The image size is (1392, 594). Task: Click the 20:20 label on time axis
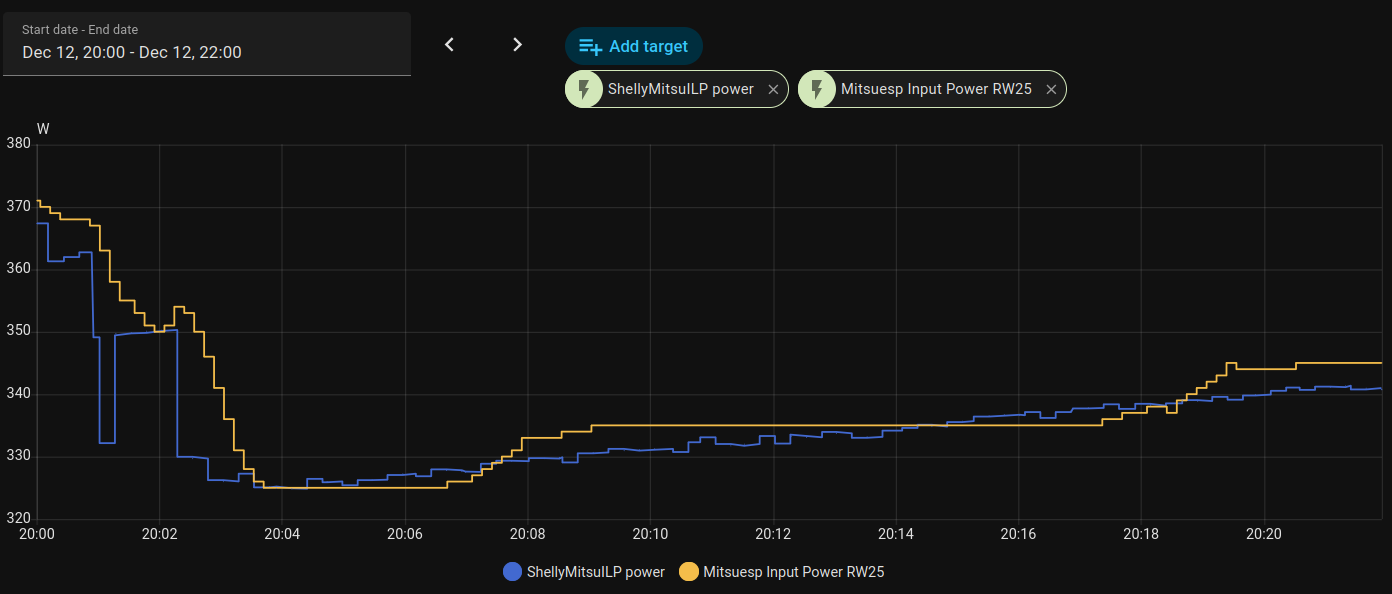tap(1264, 534)
